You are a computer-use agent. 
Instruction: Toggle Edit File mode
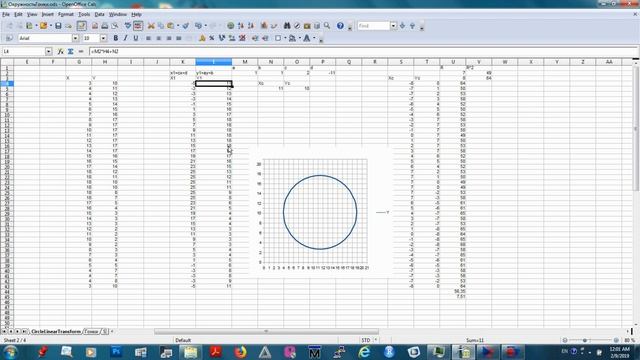(x=82, y=26)
